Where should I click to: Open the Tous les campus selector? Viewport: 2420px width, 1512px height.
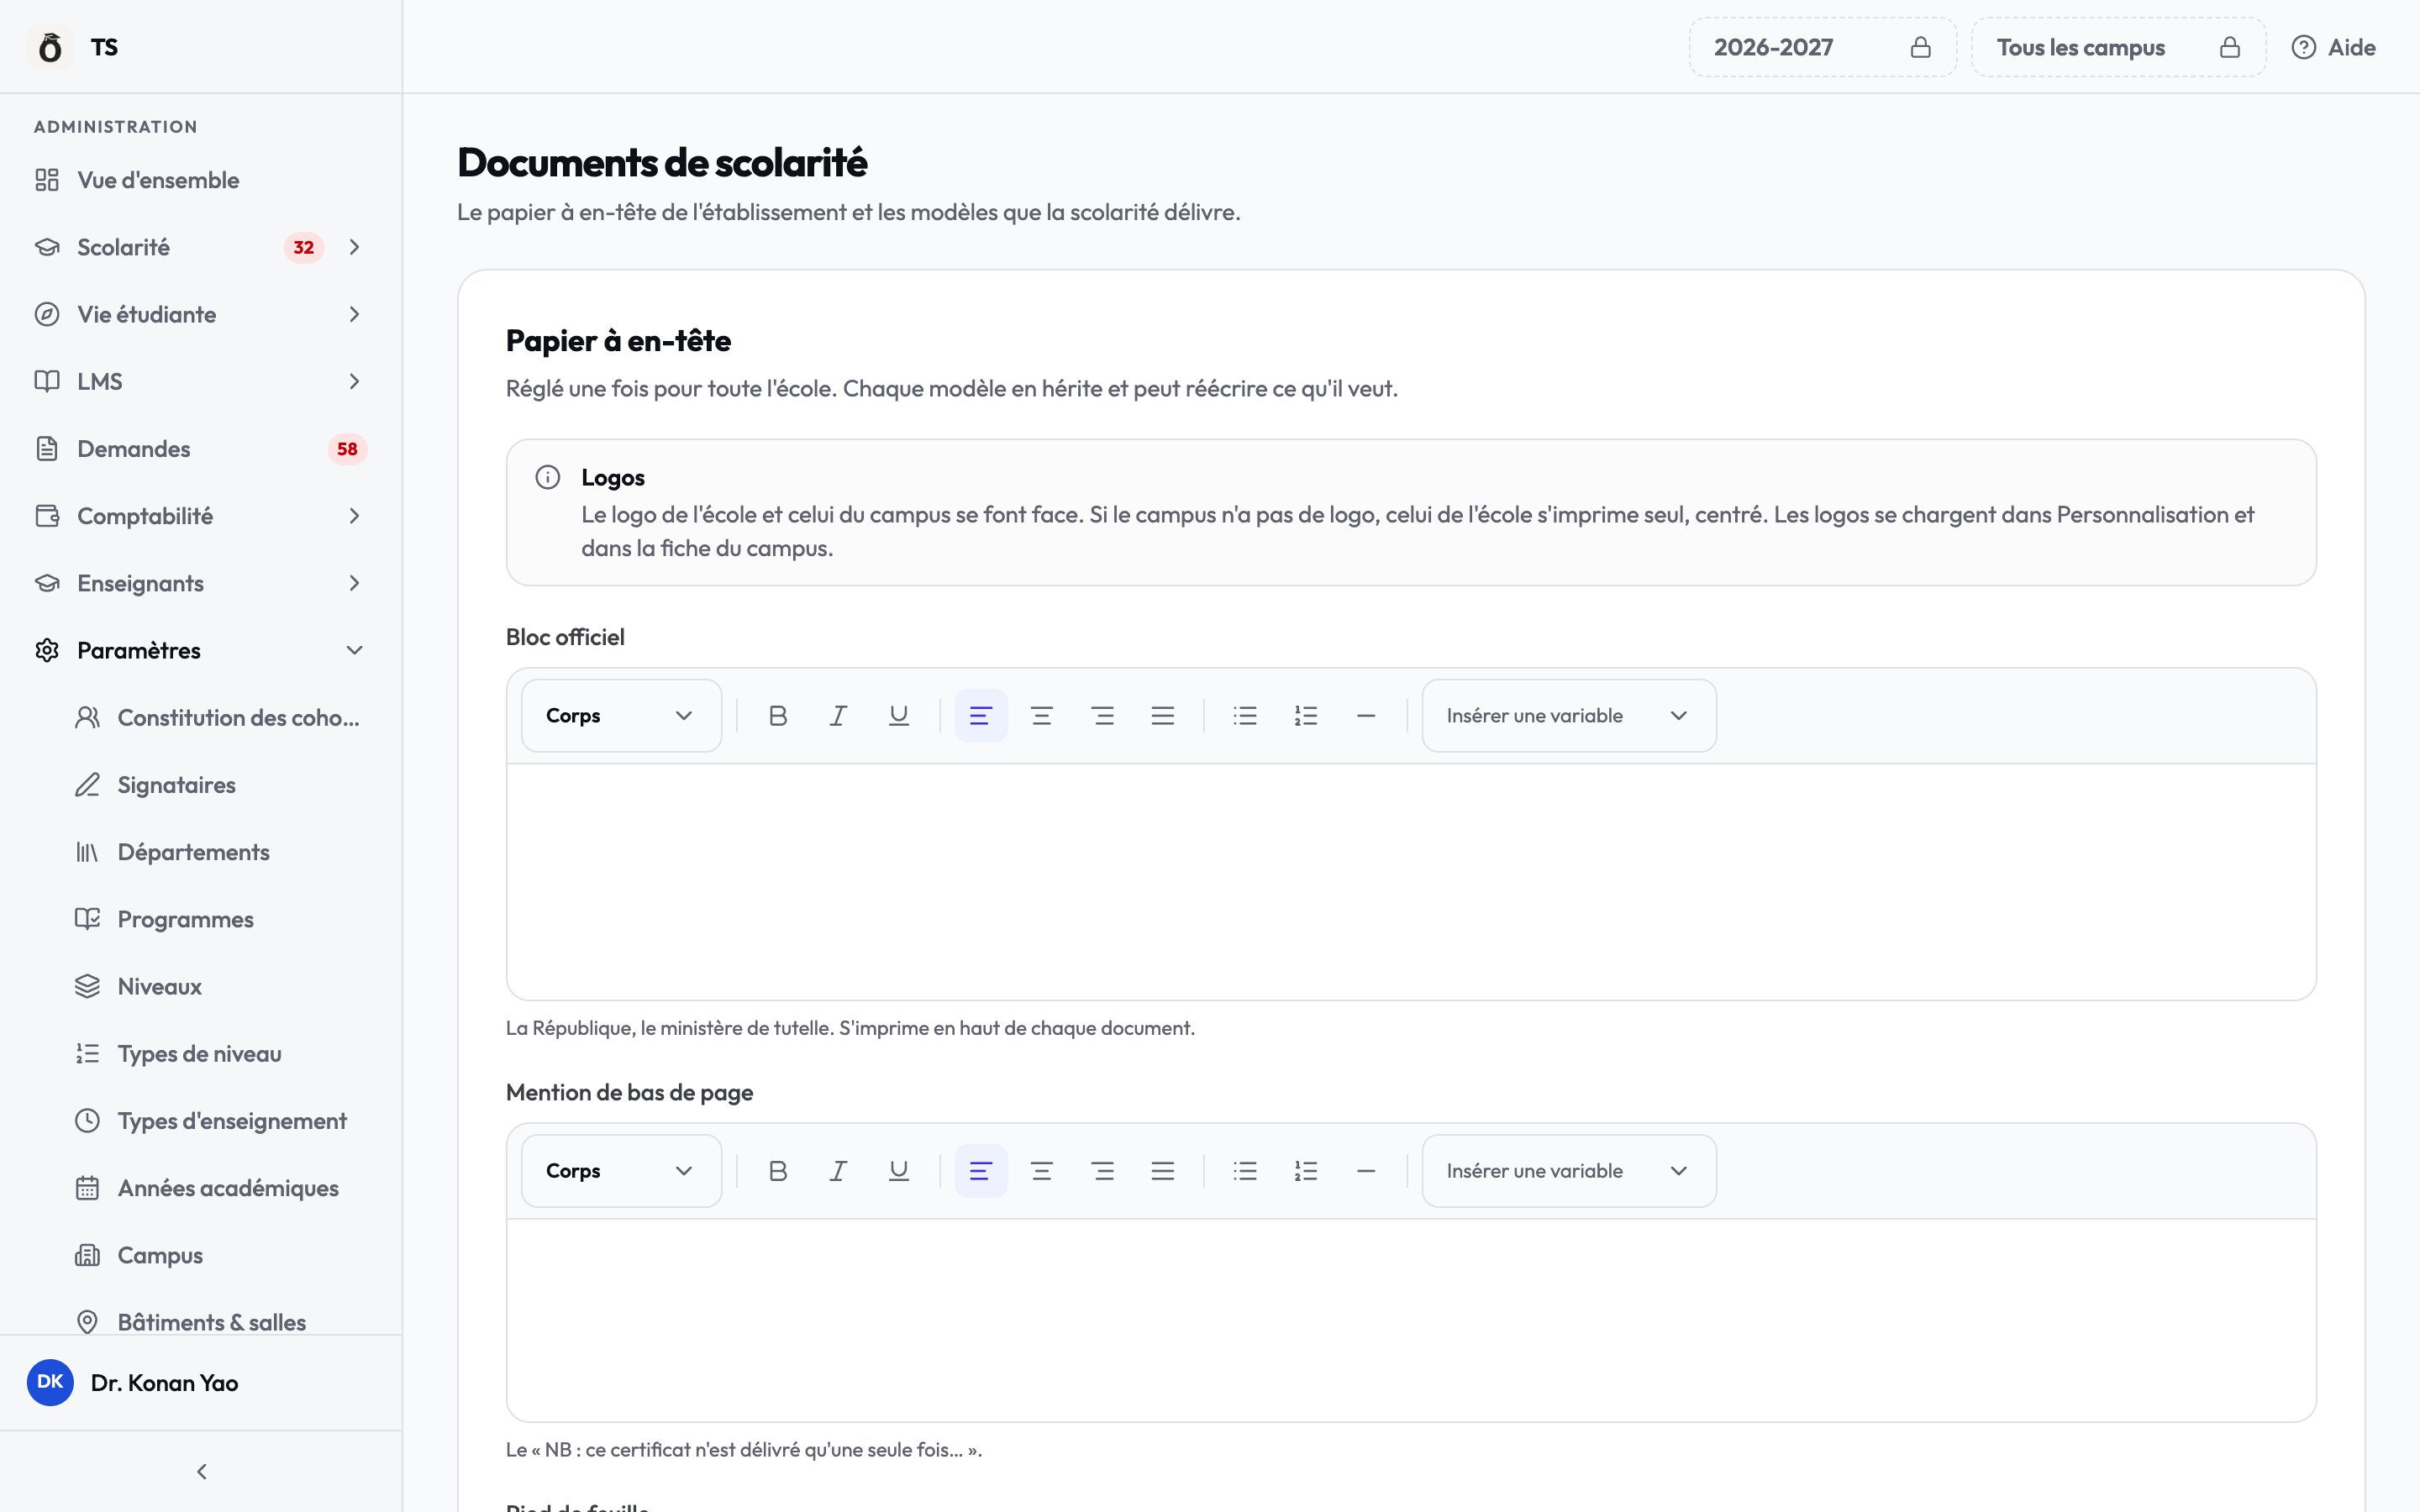tap(2118, 47)
